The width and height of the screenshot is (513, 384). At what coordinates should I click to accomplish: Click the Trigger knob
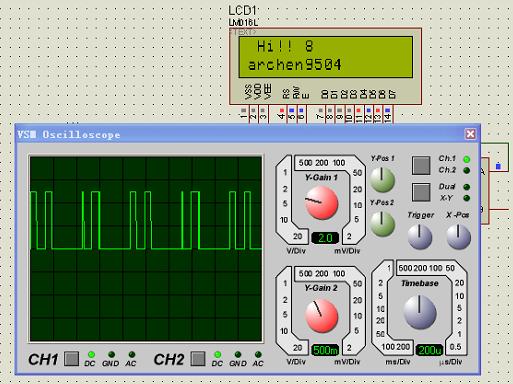click(x=420, y=237)
